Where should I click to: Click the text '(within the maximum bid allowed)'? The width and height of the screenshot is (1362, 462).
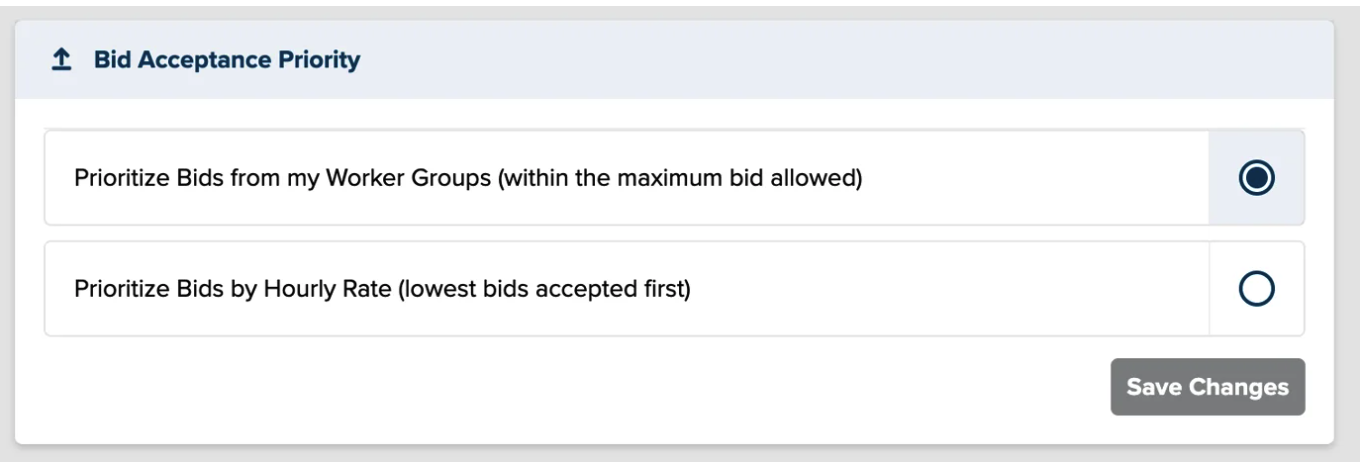[680, 178]
